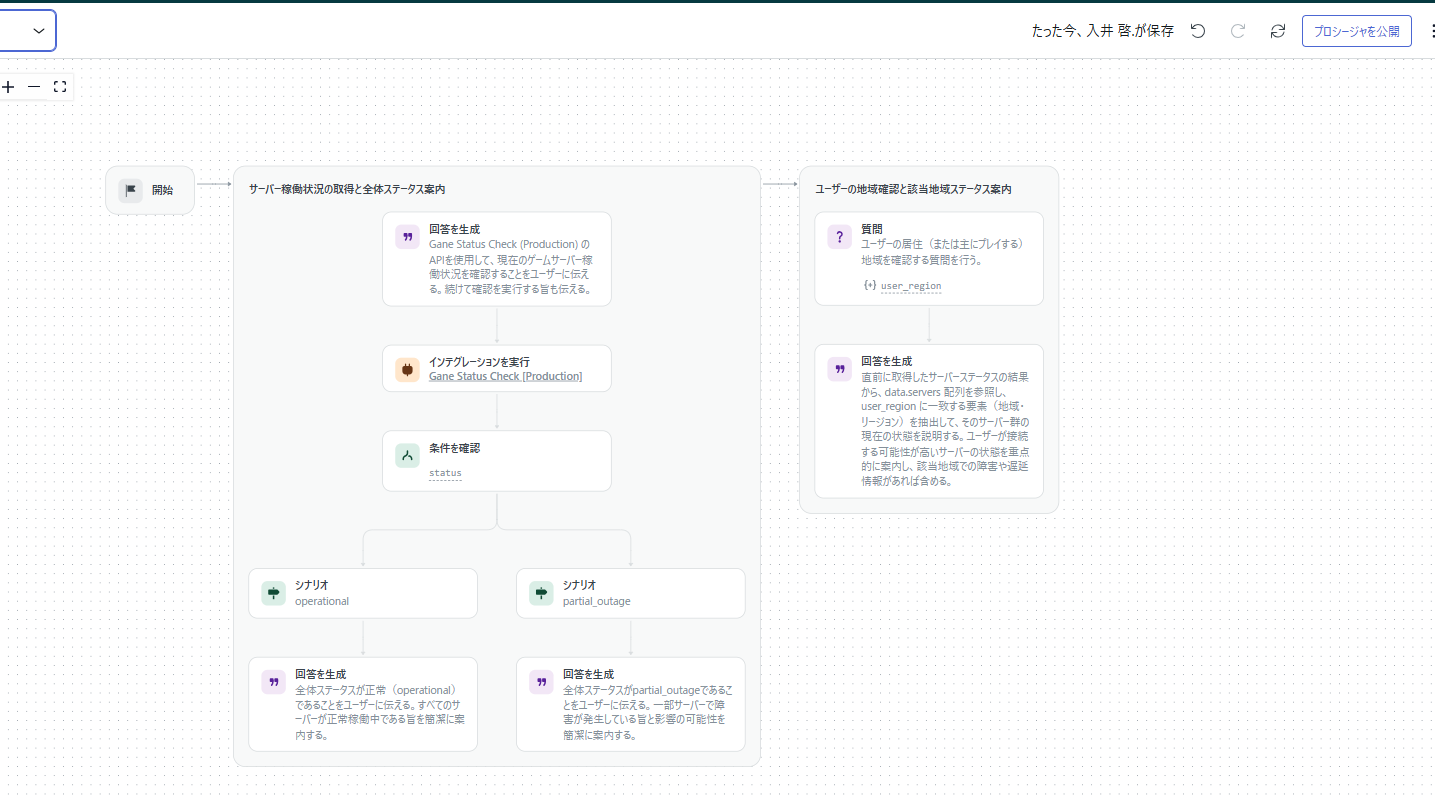Click the integration icon on インテグレーションを実行
Screen dimensions: 1435x796
coord(406,368)
